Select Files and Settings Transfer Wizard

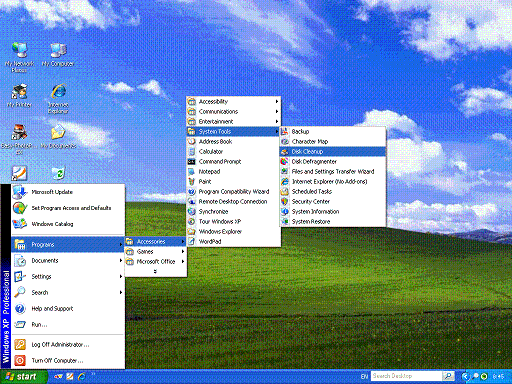[333, 171]
